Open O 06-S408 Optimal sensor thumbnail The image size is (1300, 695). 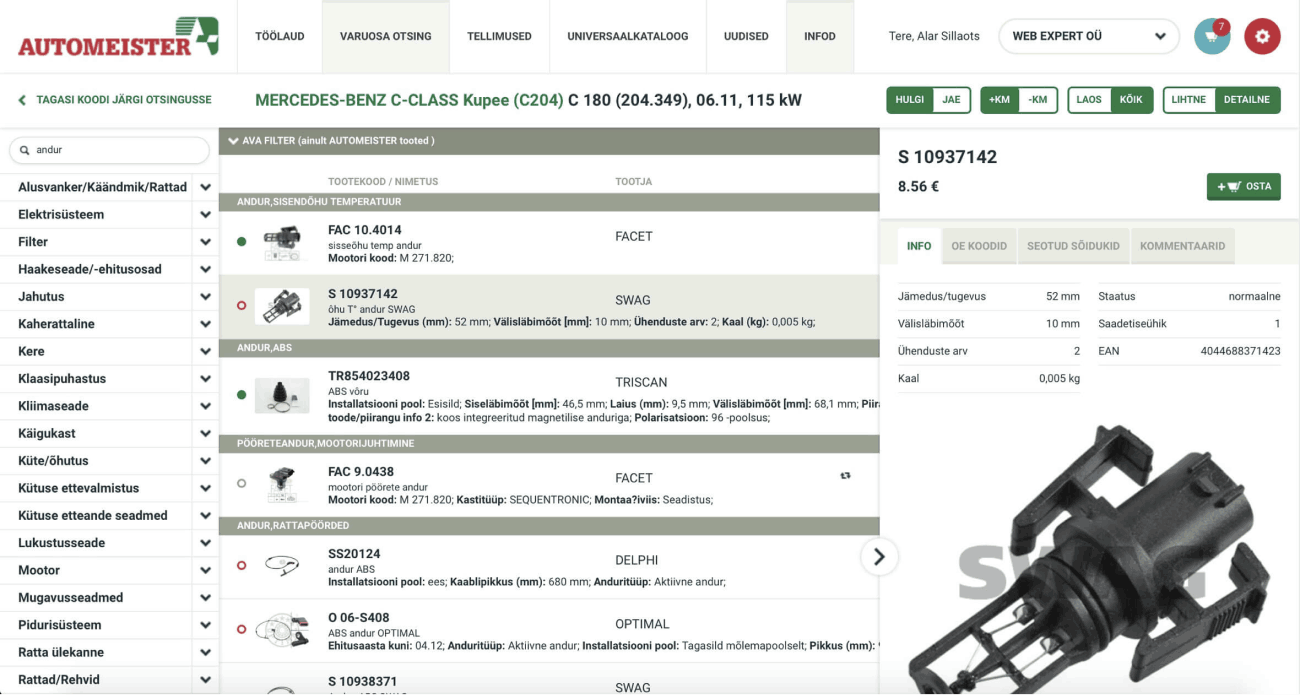[282, 629]
